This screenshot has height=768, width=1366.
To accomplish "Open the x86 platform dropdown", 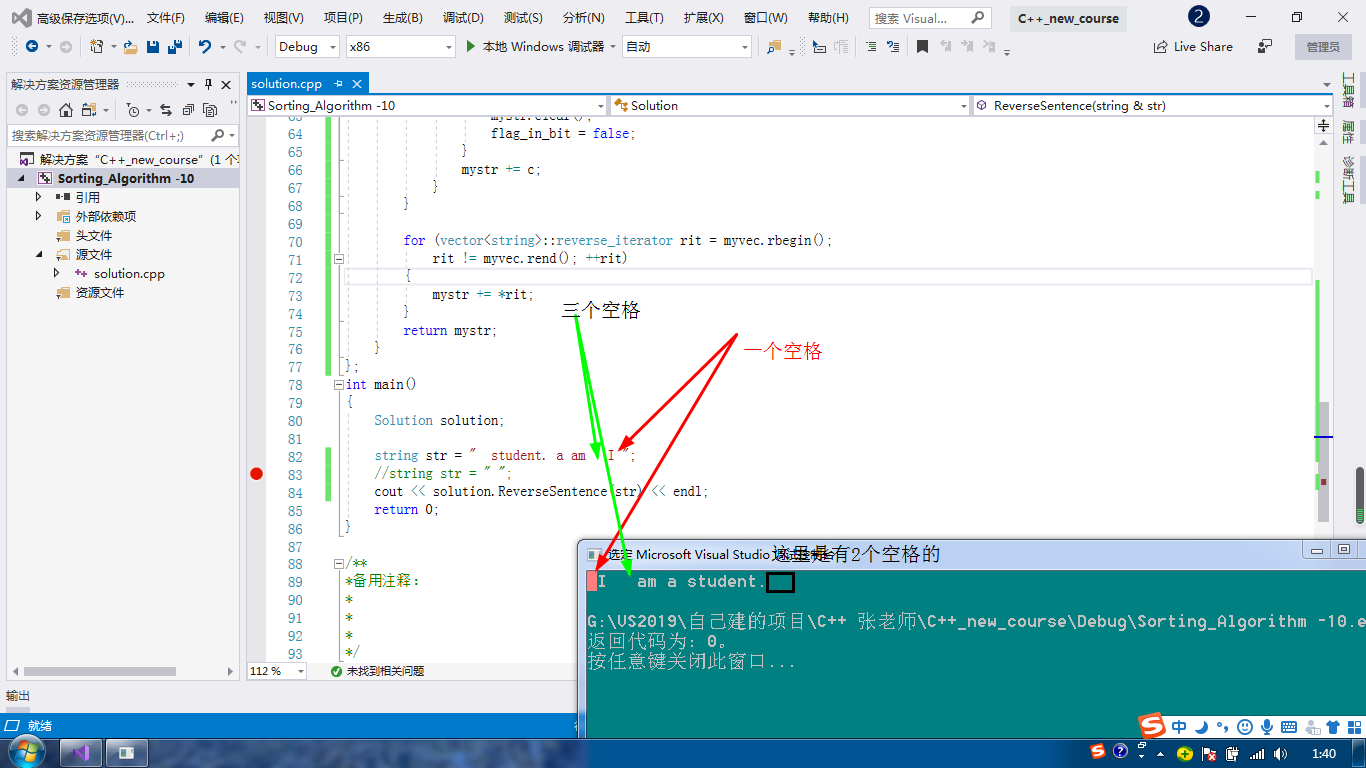I will pos(400,47).
